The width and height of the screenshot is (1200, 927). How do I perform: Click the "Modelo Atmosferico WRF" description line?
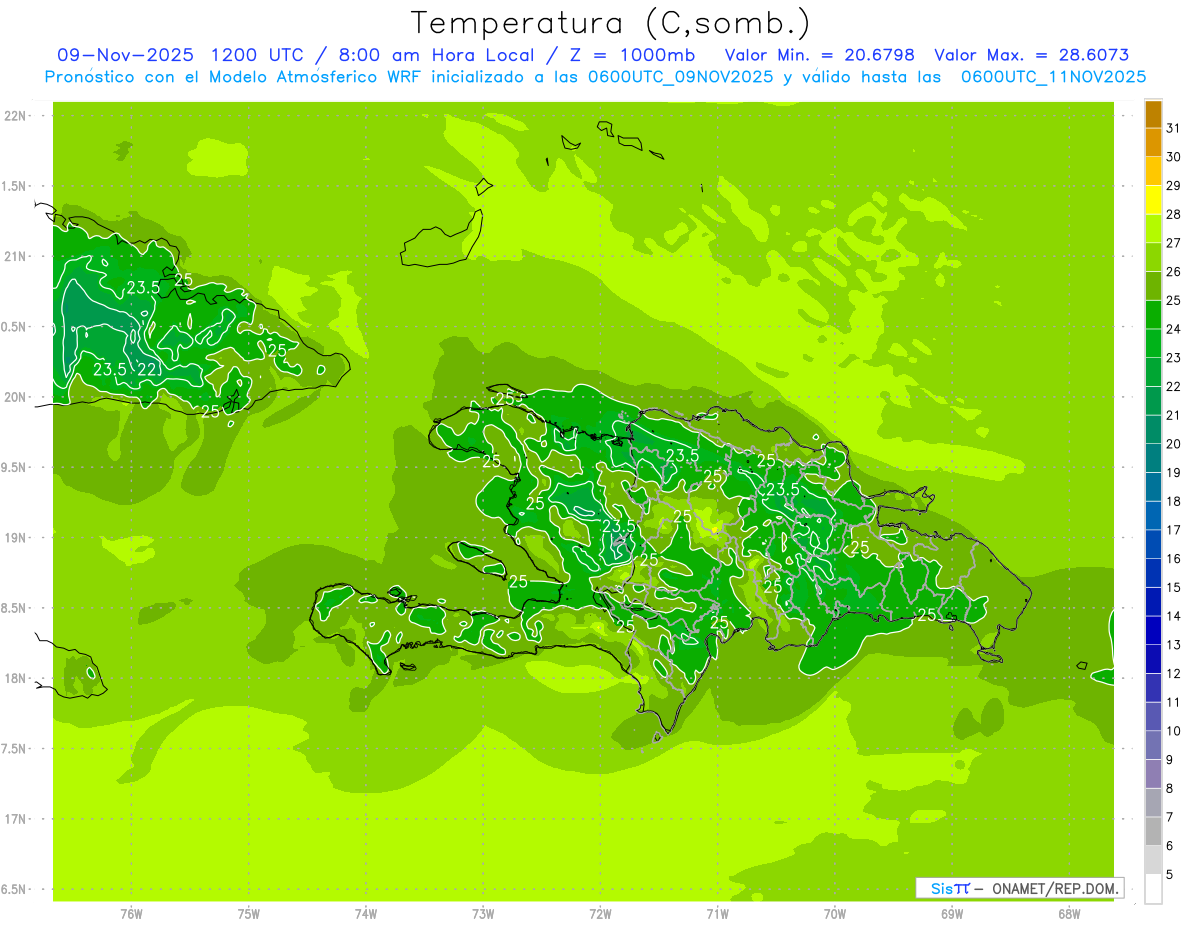tap(595, 77)
